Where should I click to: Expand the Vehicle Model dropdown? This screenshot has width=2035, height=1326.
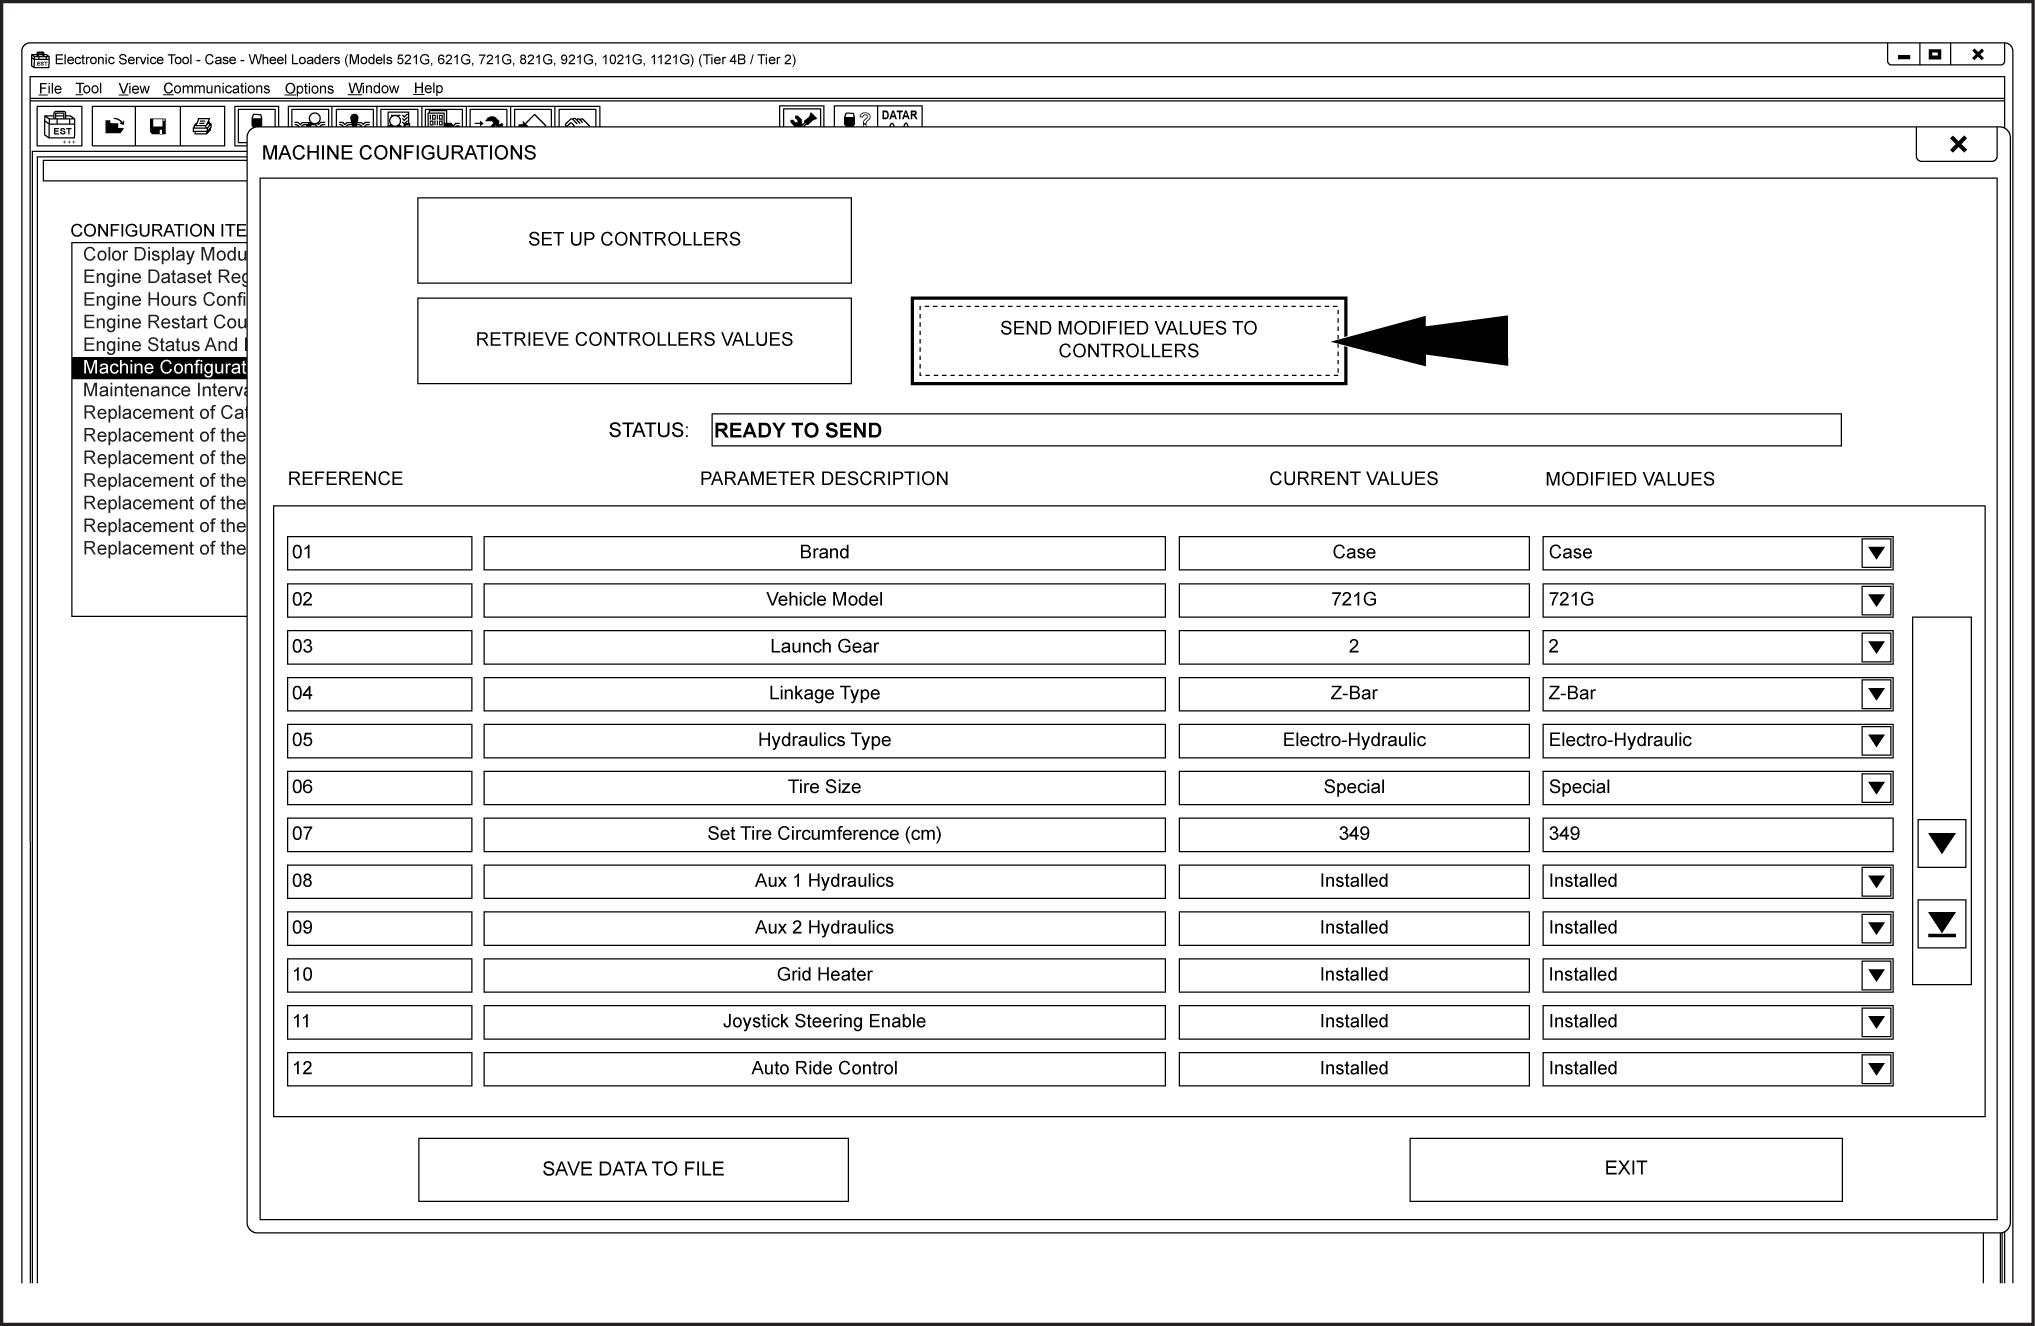1876,600
